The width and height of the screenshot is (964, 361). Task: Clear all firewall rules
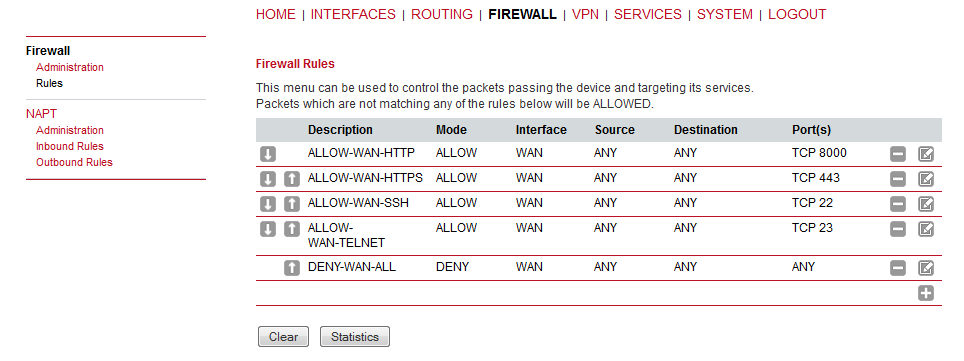tap(283, 337)
